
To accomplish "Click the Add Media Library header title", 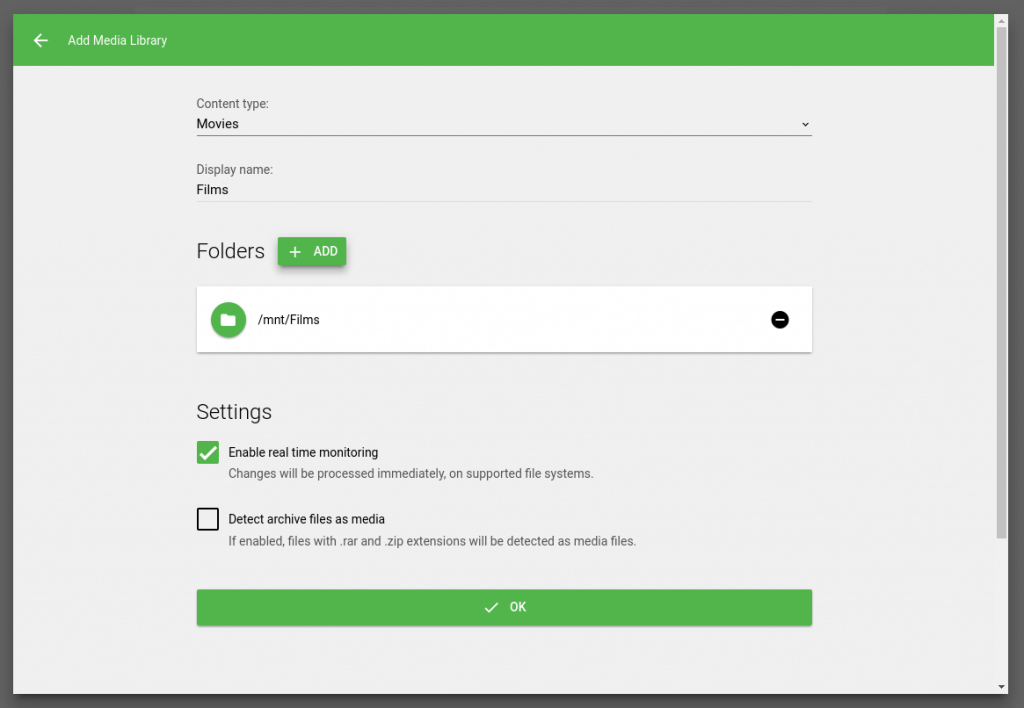I will (118, 40).
